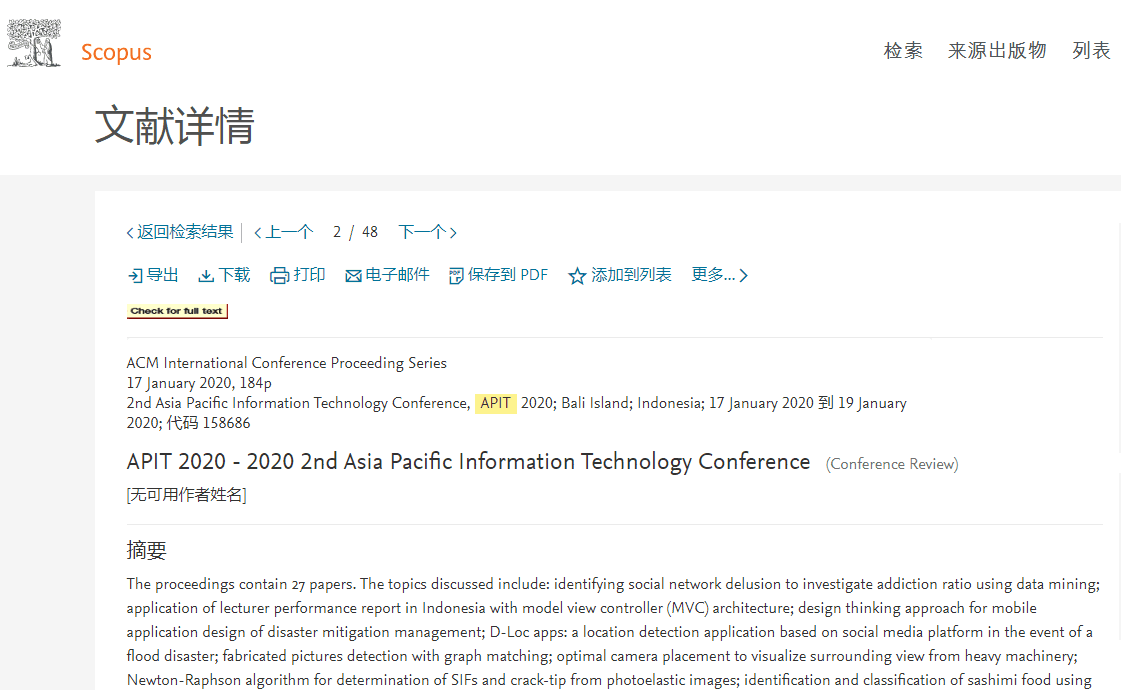The image size is (1121, 690).
Task: Click the 添加到列表 text link
Action: (x=631, y=275)
